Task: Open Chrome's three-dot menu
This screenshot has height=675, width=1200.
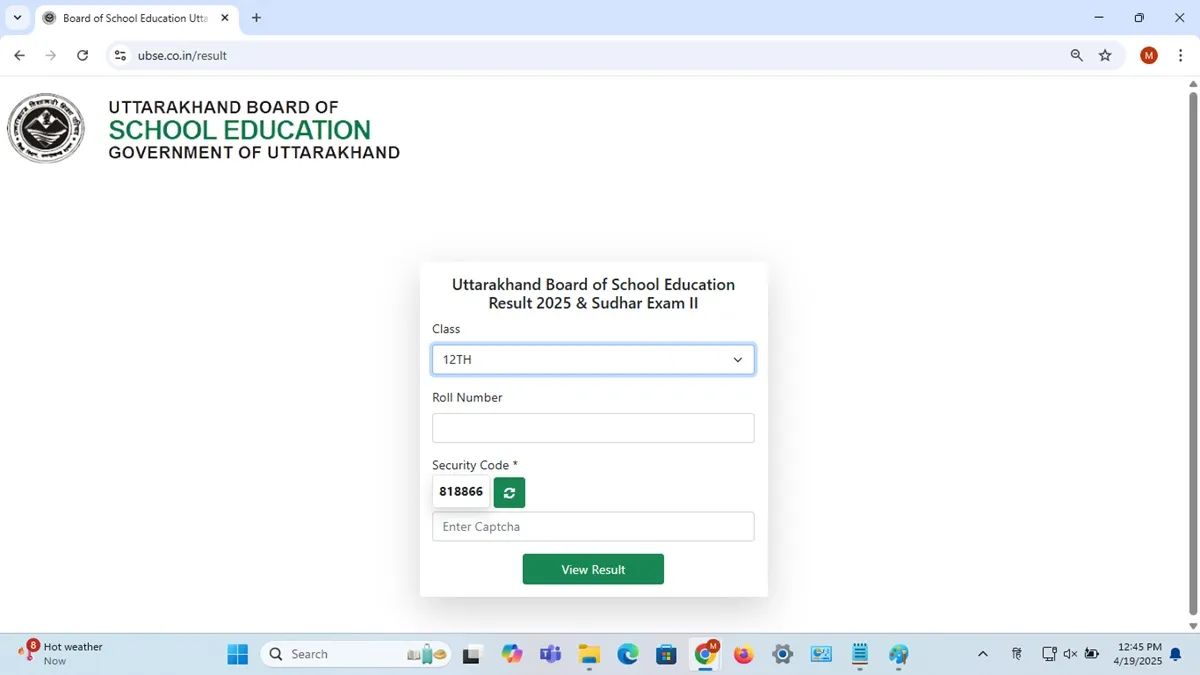Action: click(x=1179, y=56)
